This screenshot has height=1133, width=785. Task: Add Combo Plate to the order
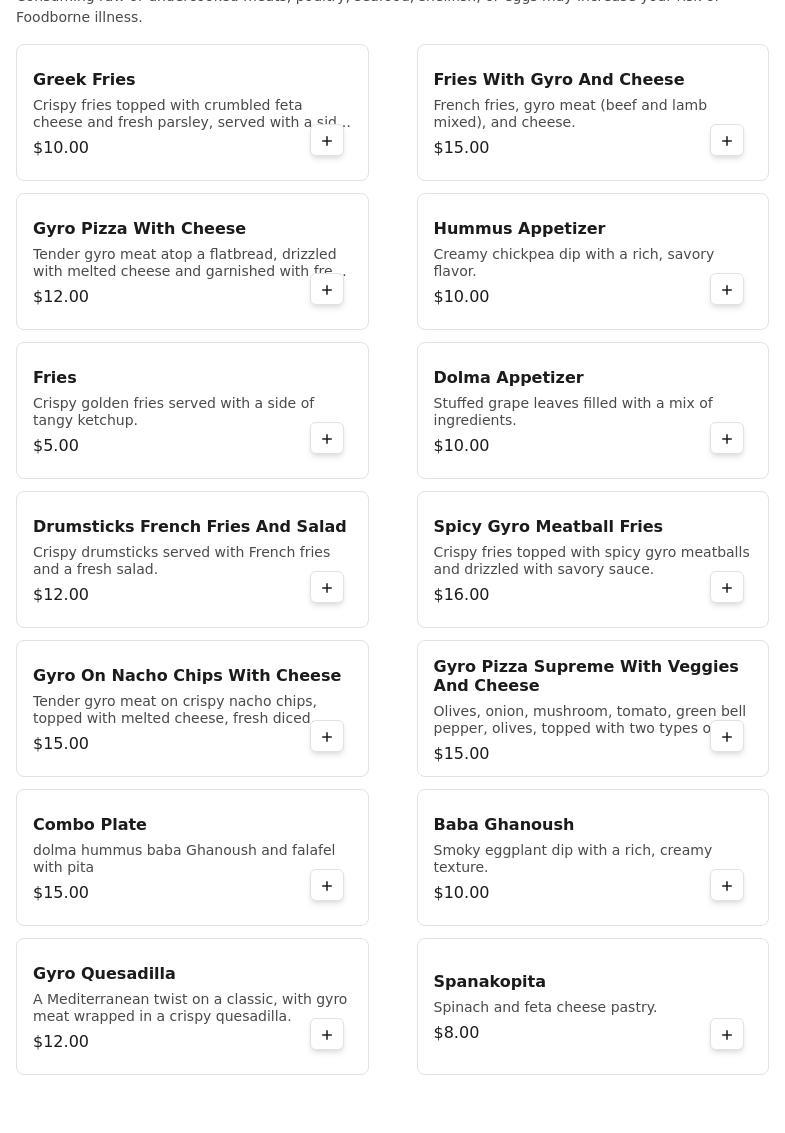click(x=327, y=886)
